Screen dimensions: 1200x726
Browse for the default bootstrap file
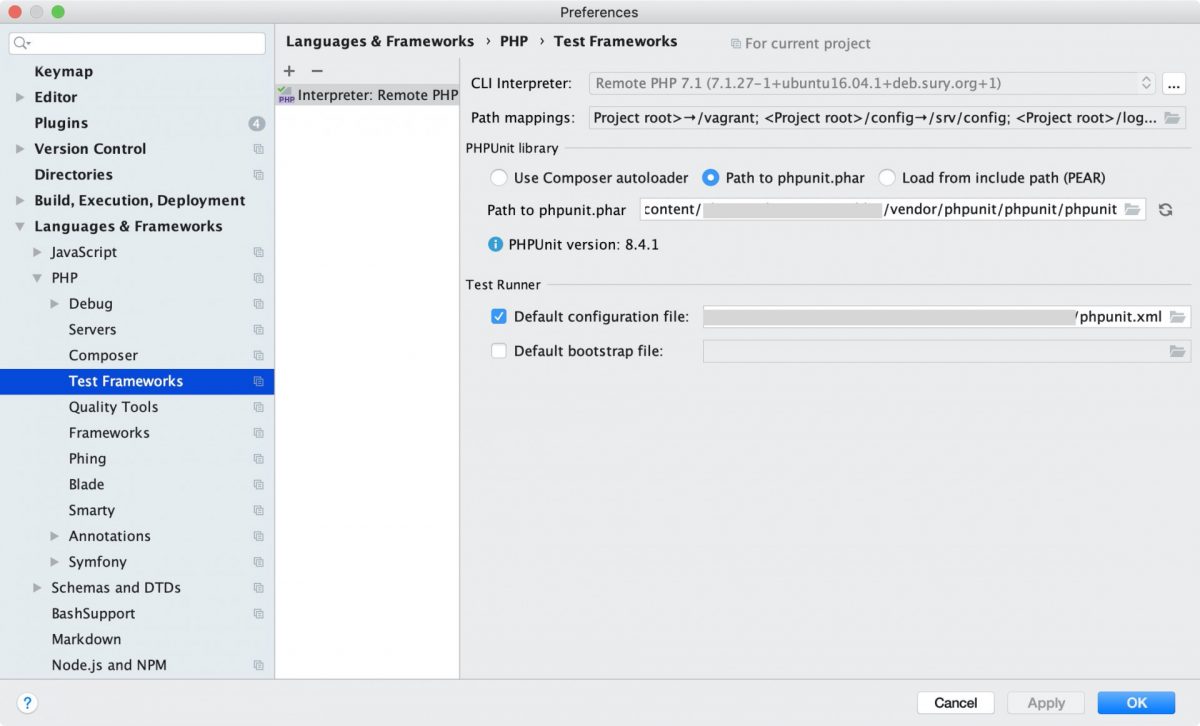pyautogui.click(x=1177, y=351)
